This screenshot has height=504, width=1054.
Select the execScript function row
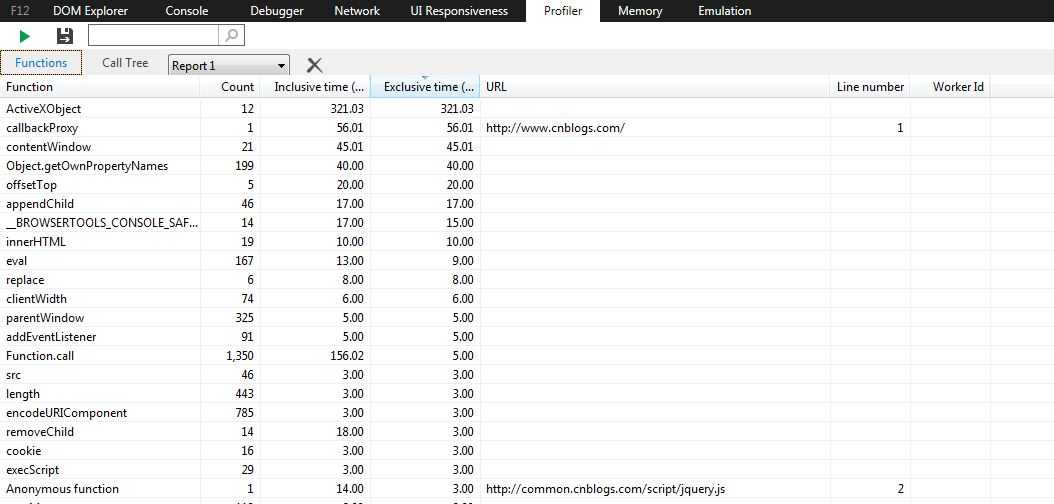[x=527, y=470]
